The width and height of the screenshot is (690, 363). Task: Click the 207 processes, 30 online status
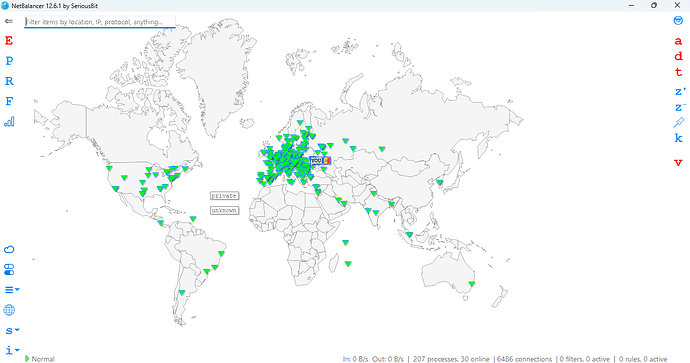(x=451, y=359)
